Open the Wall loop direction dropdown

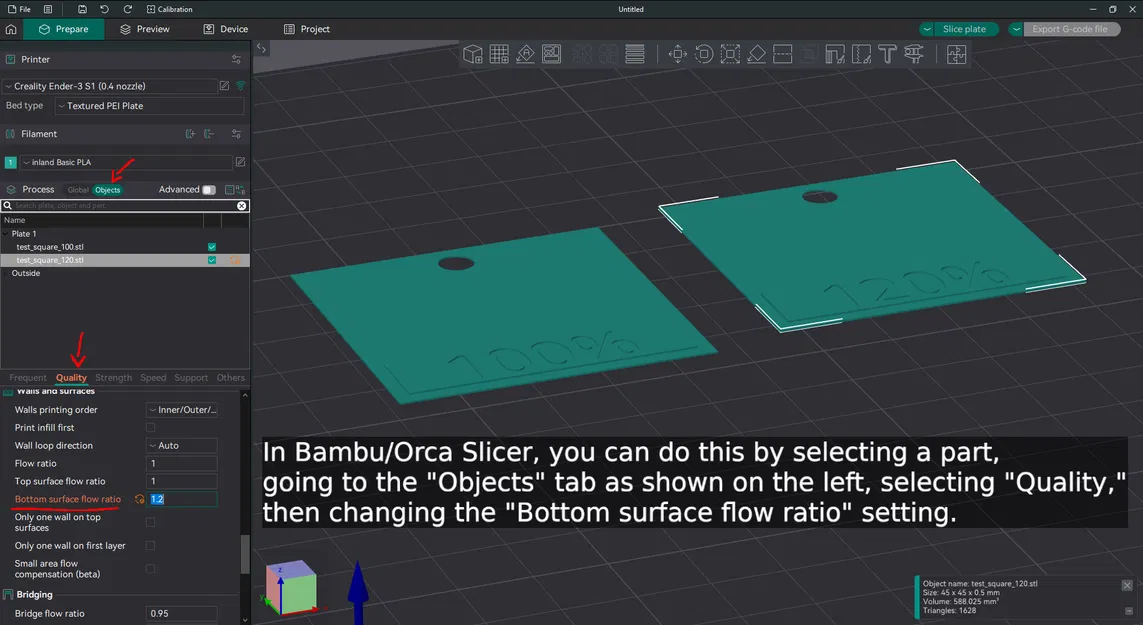pos(182,446)
